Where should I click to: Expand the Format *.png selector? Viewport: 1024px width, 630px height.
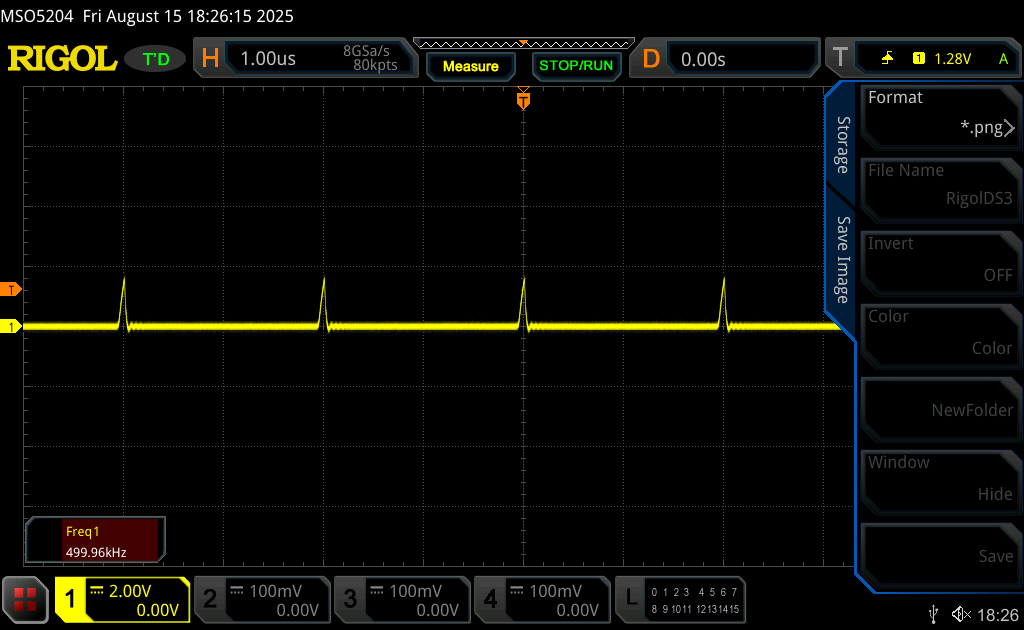coord(939,113)
